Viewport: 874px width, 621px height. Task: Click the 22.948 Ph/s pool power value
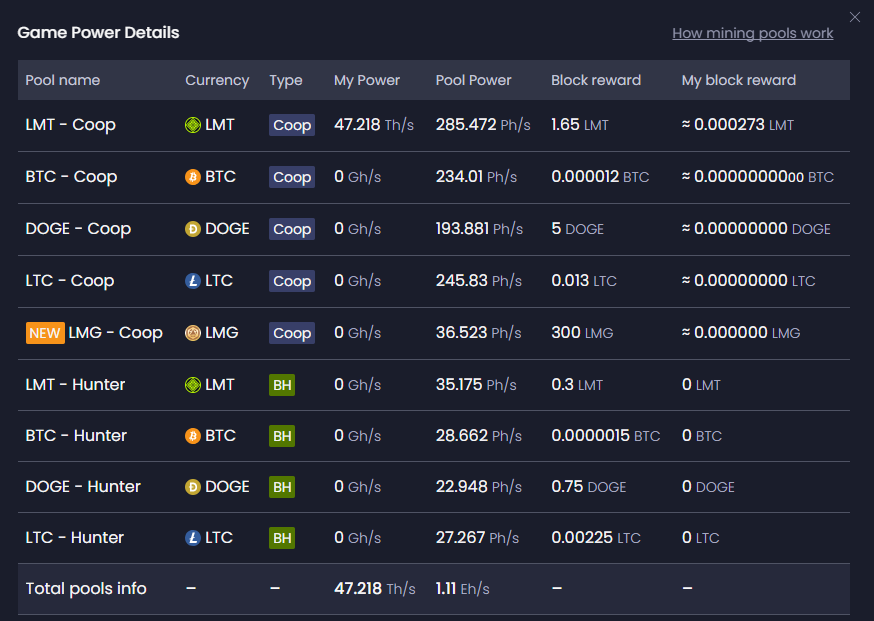pyautogui.click(x=479, y=487)
